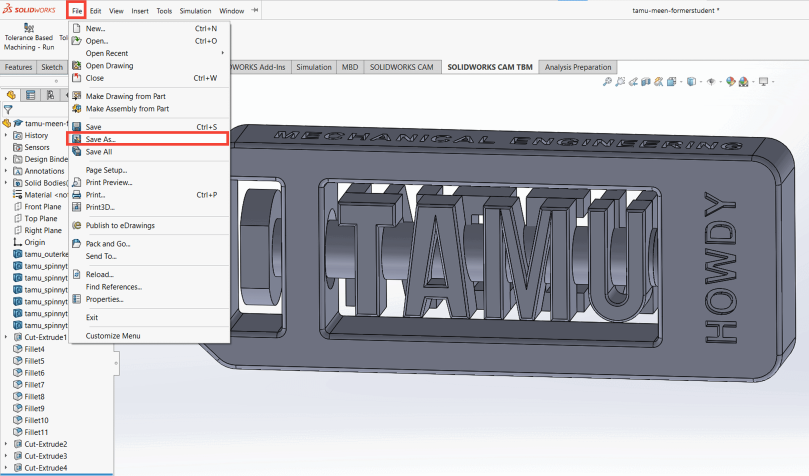Image resolution: width=809 pixels, height=476 pixels.
Task: Open the Tools menu
Action: pyautogui.click(x=164, y=10)
